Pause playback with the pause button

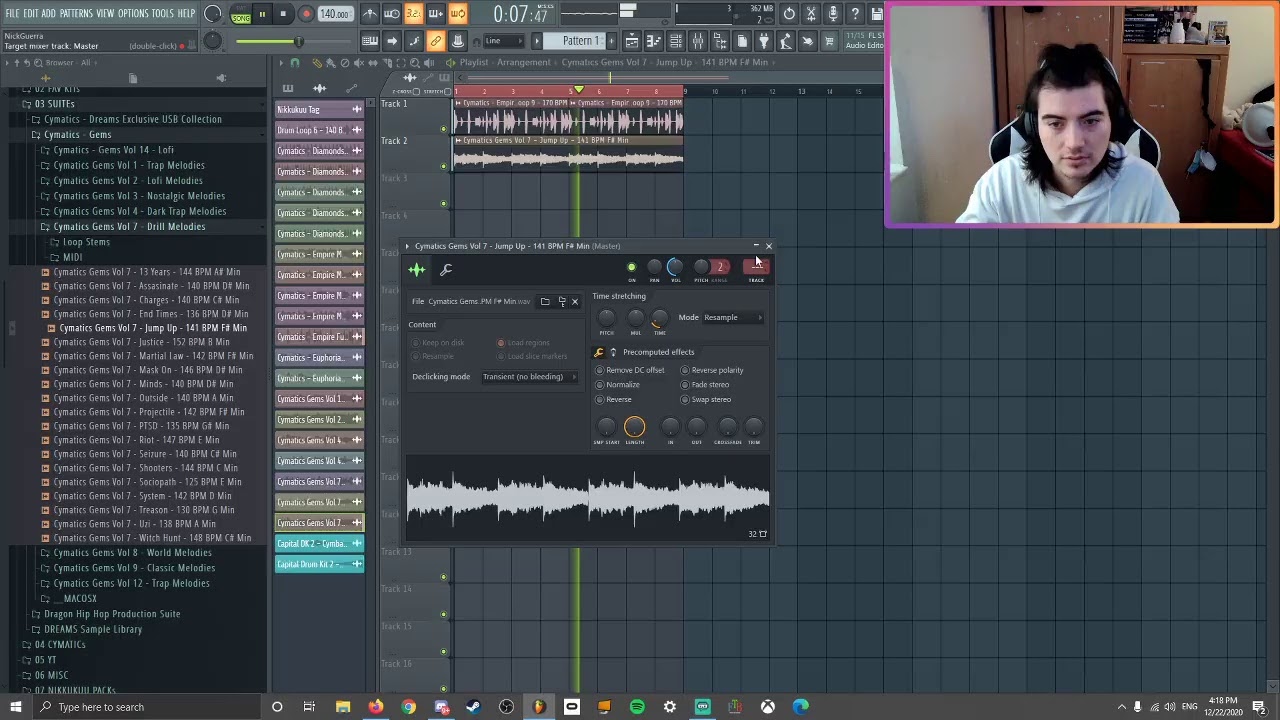(262, 14)
